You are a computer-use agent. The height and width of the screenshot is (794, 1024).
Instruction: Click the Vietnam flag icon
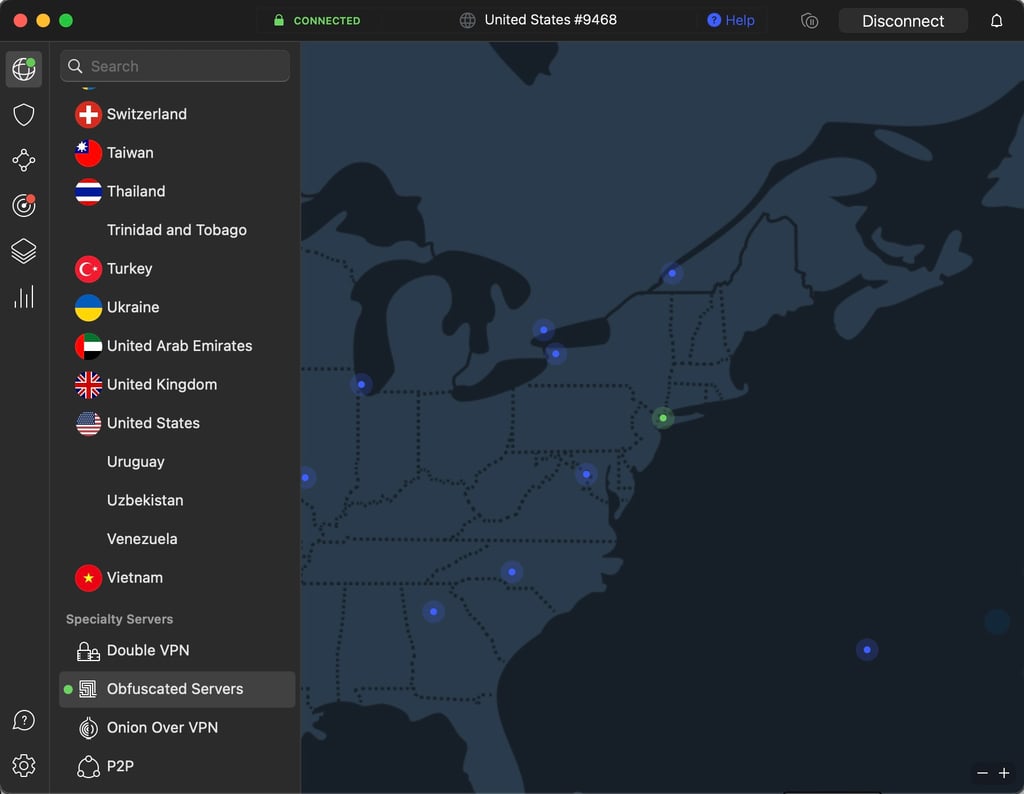coord(88,578)
